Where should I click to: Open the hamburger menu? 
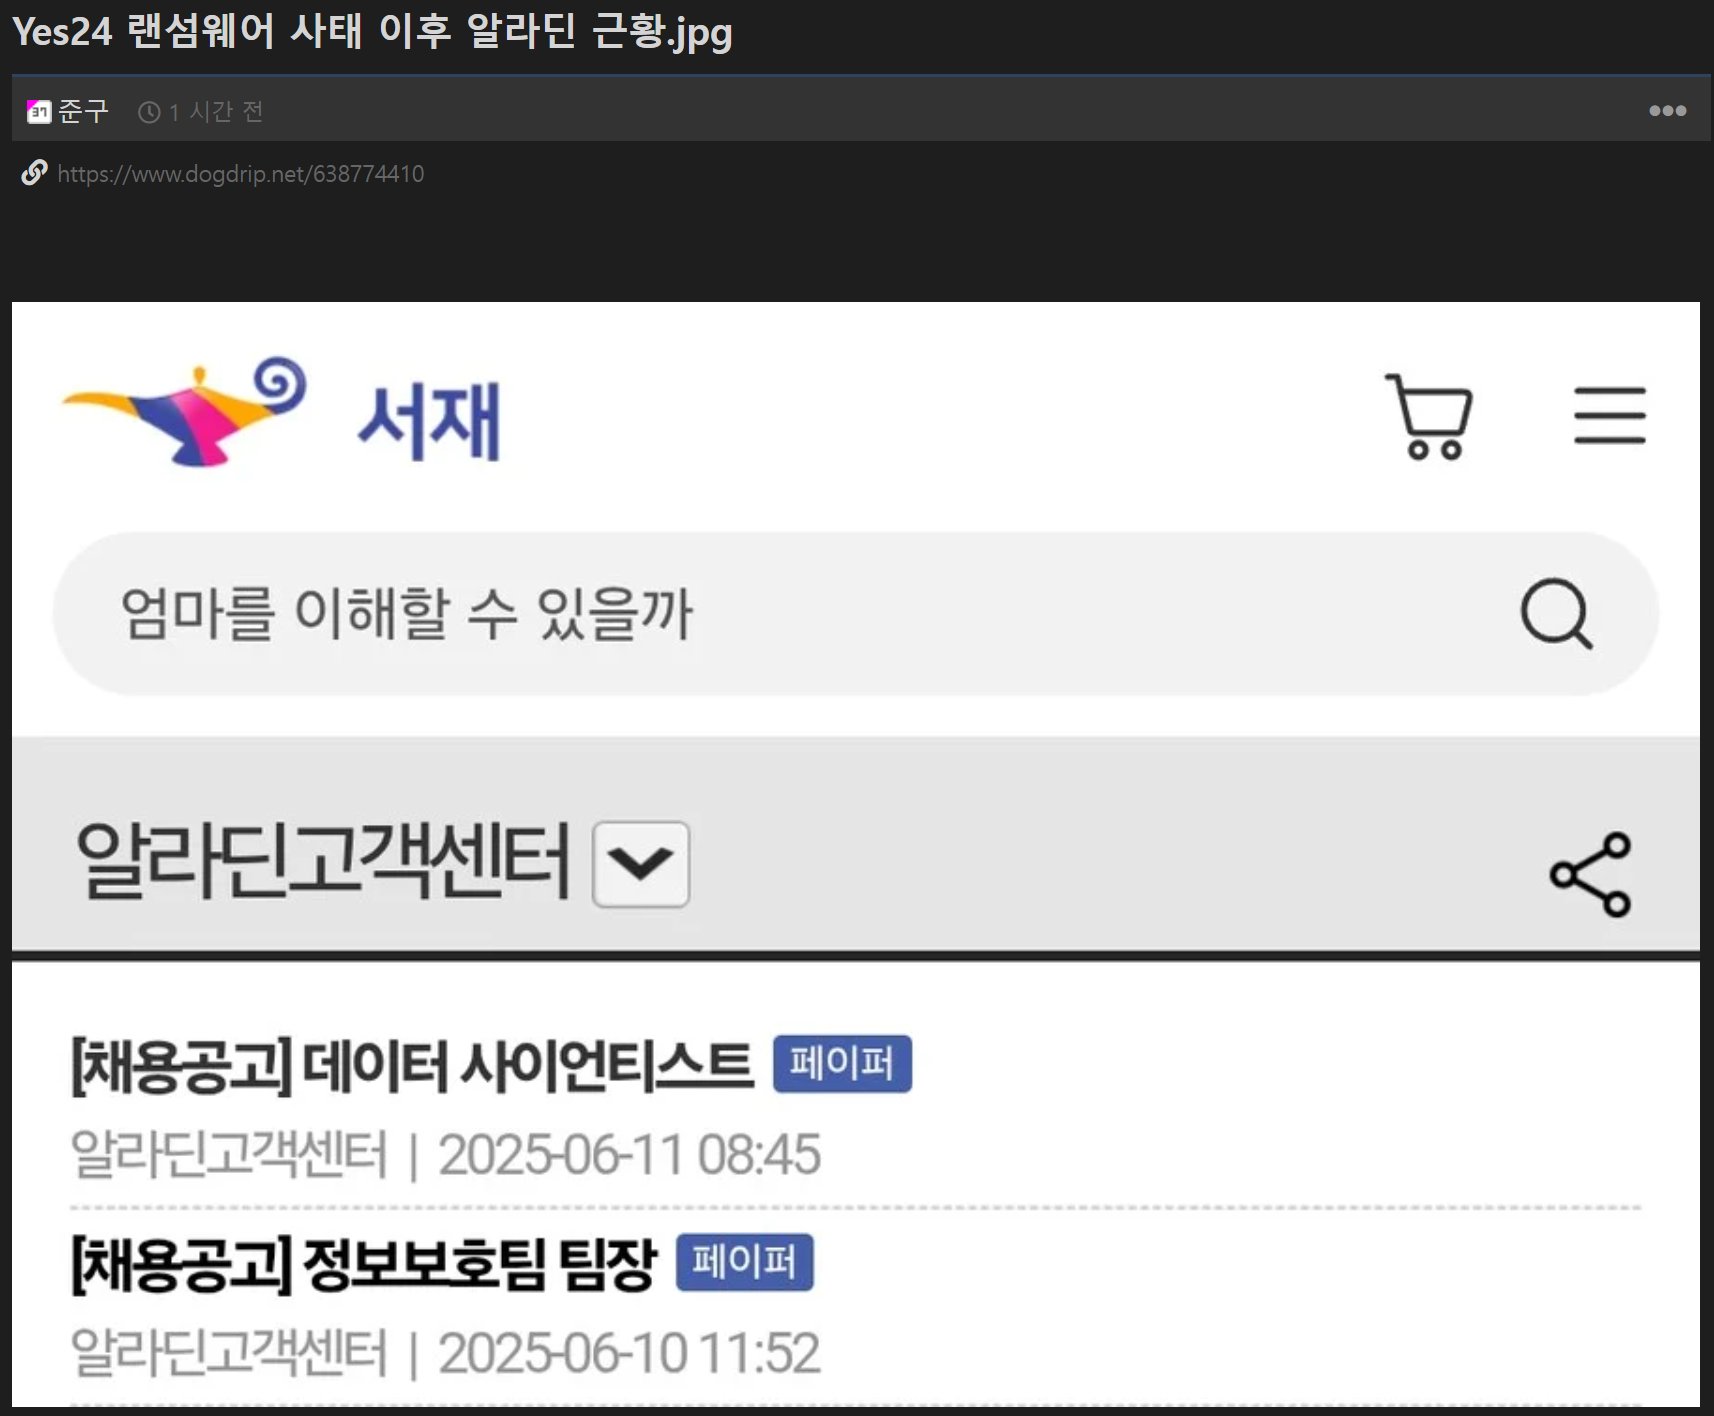1609,415
